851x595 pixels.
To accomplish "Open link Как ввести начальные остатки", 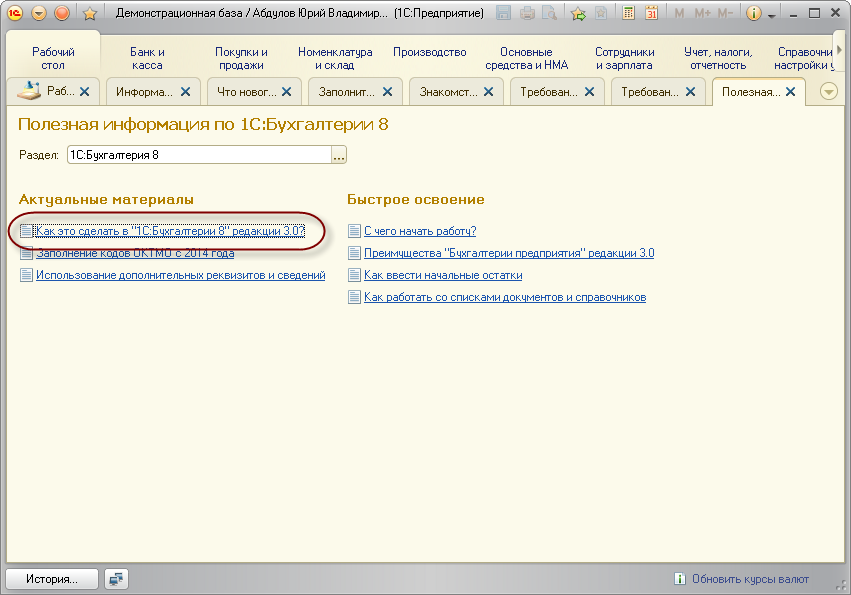I will 443,275.
